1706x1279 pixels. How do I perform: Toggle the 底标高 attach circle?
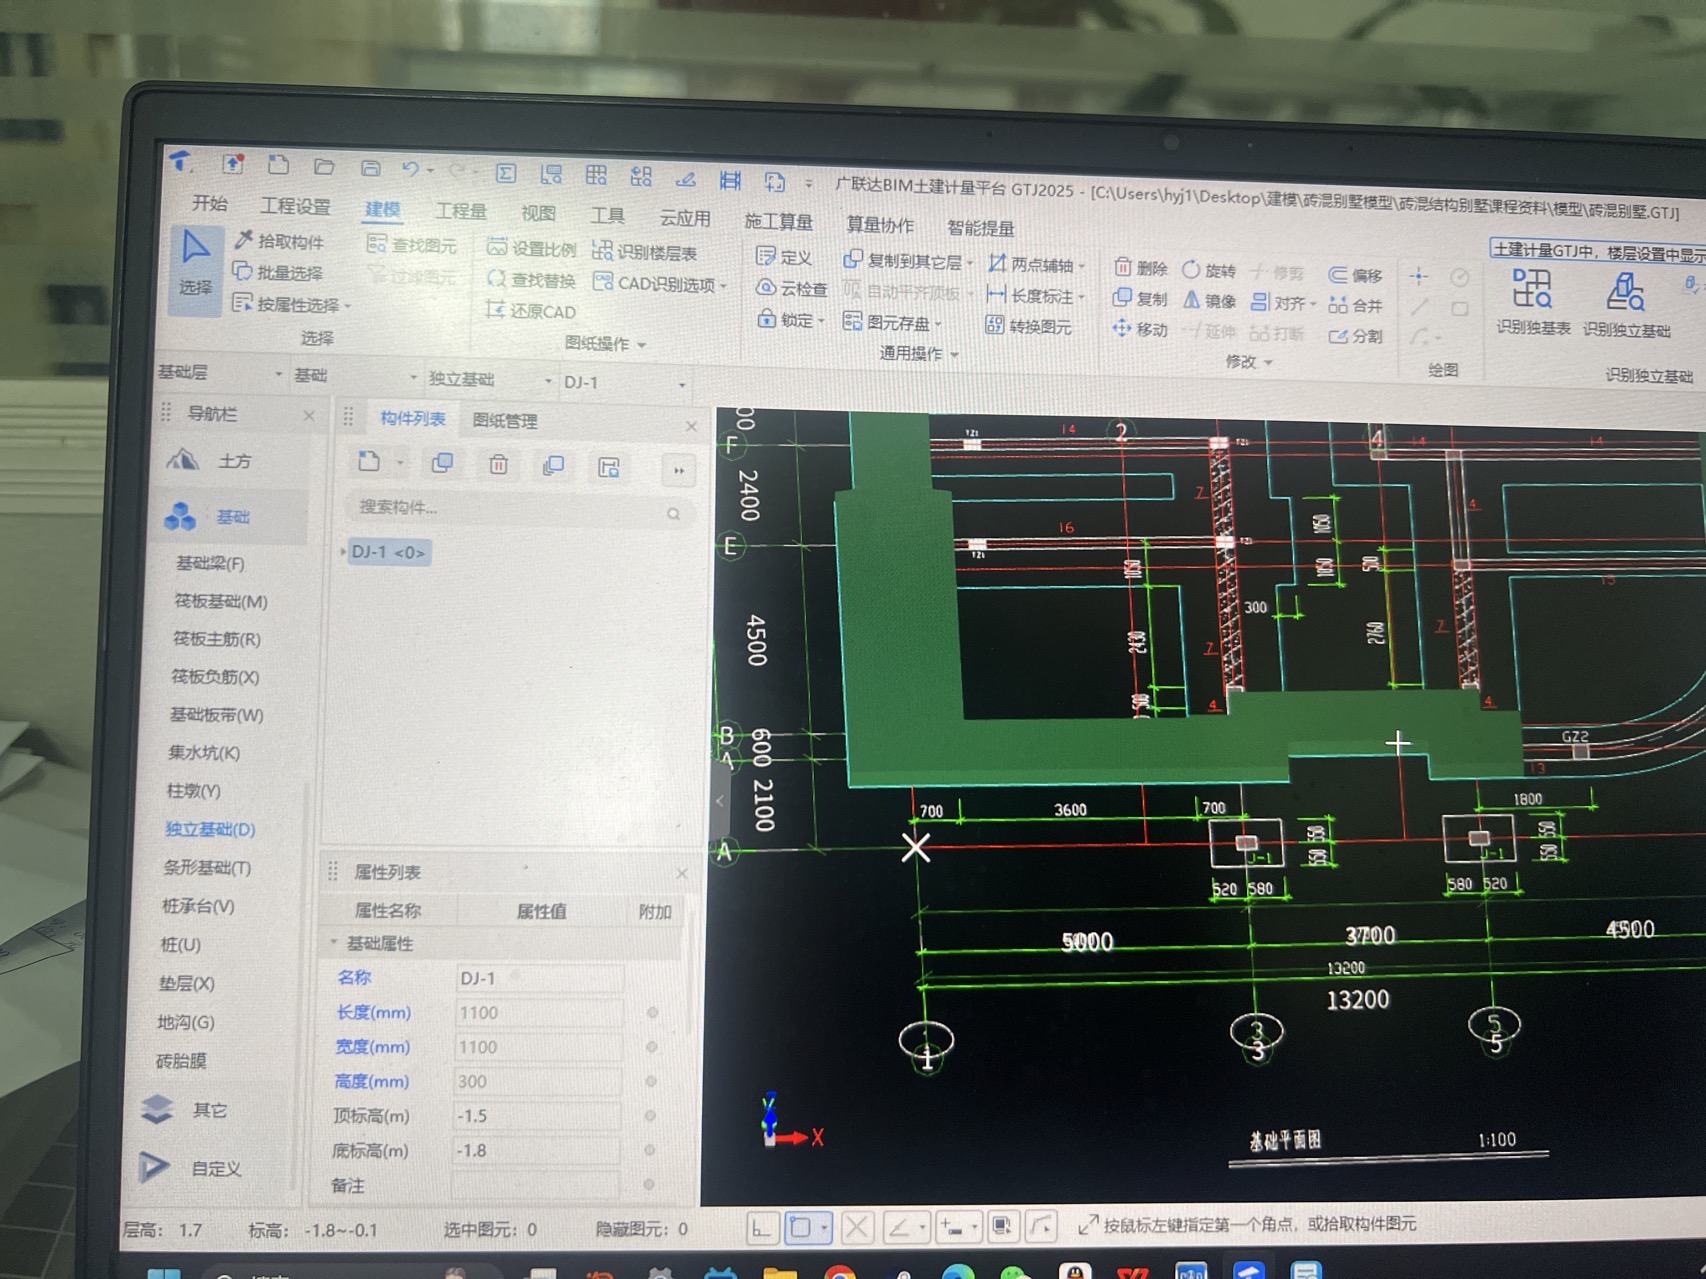pos(649,1151)
